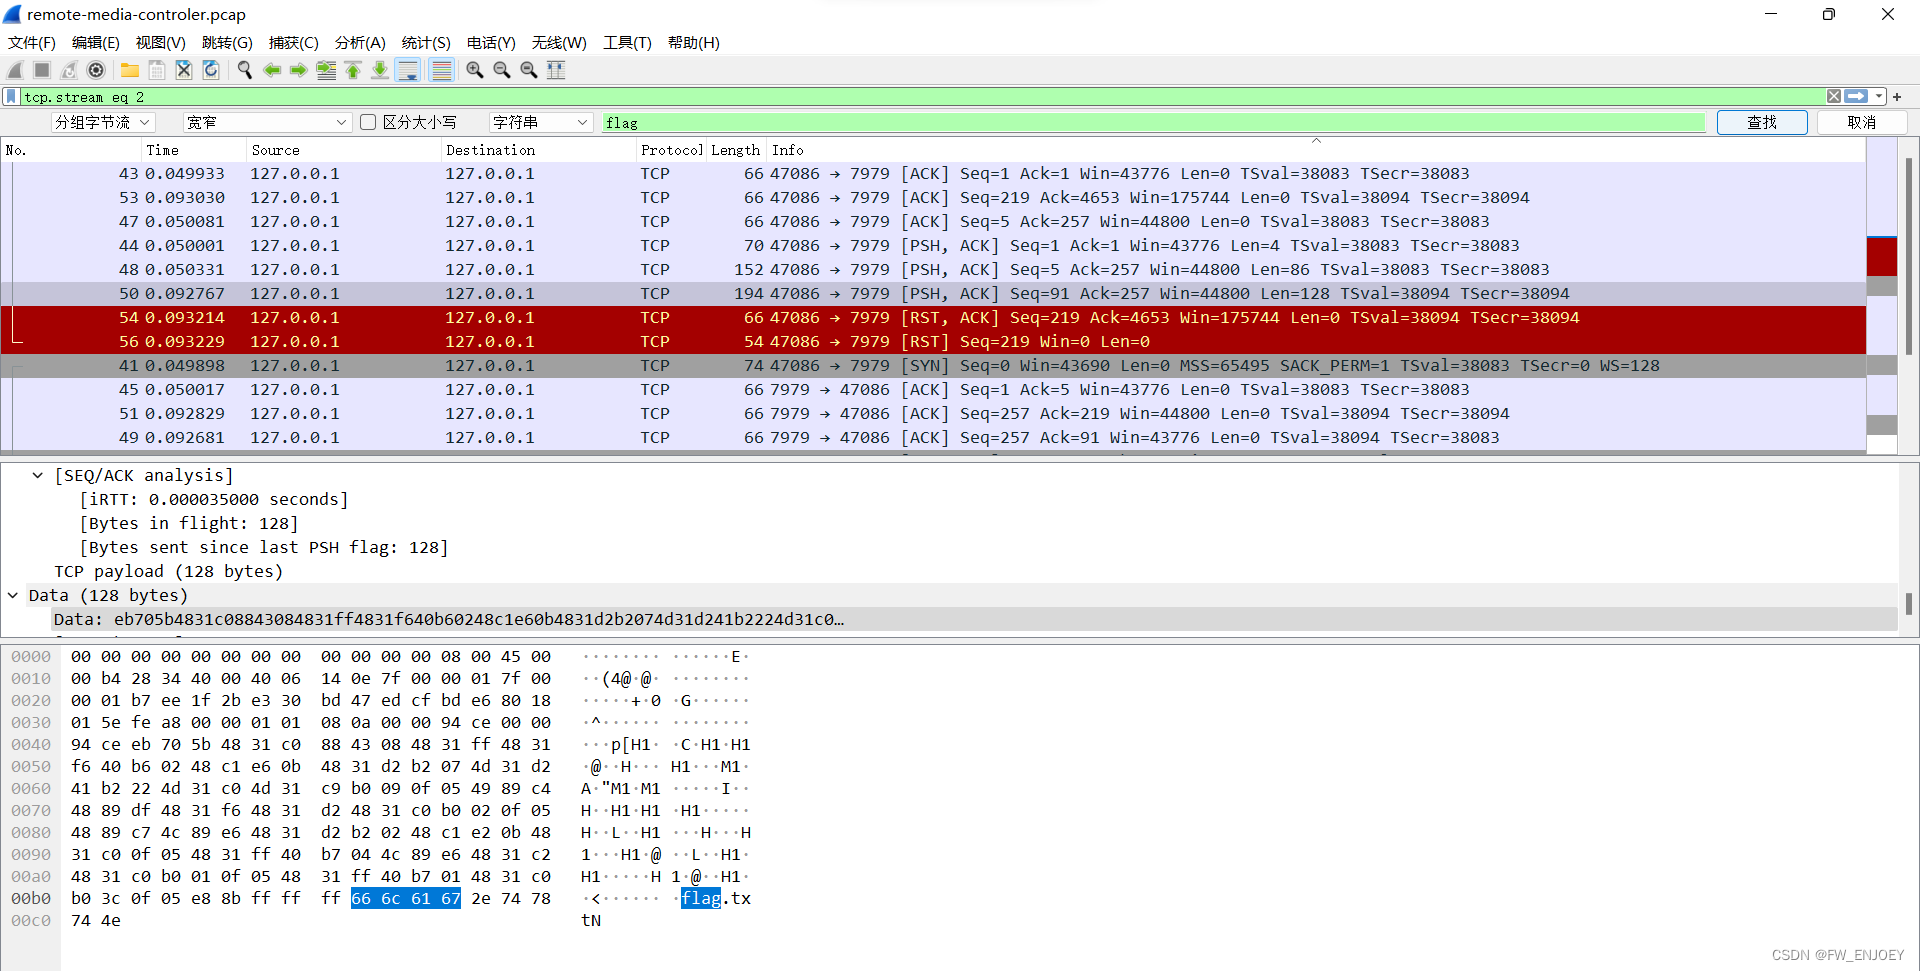
Task: Go forward with the right arrow icon
Action: [x=299, y=70]
